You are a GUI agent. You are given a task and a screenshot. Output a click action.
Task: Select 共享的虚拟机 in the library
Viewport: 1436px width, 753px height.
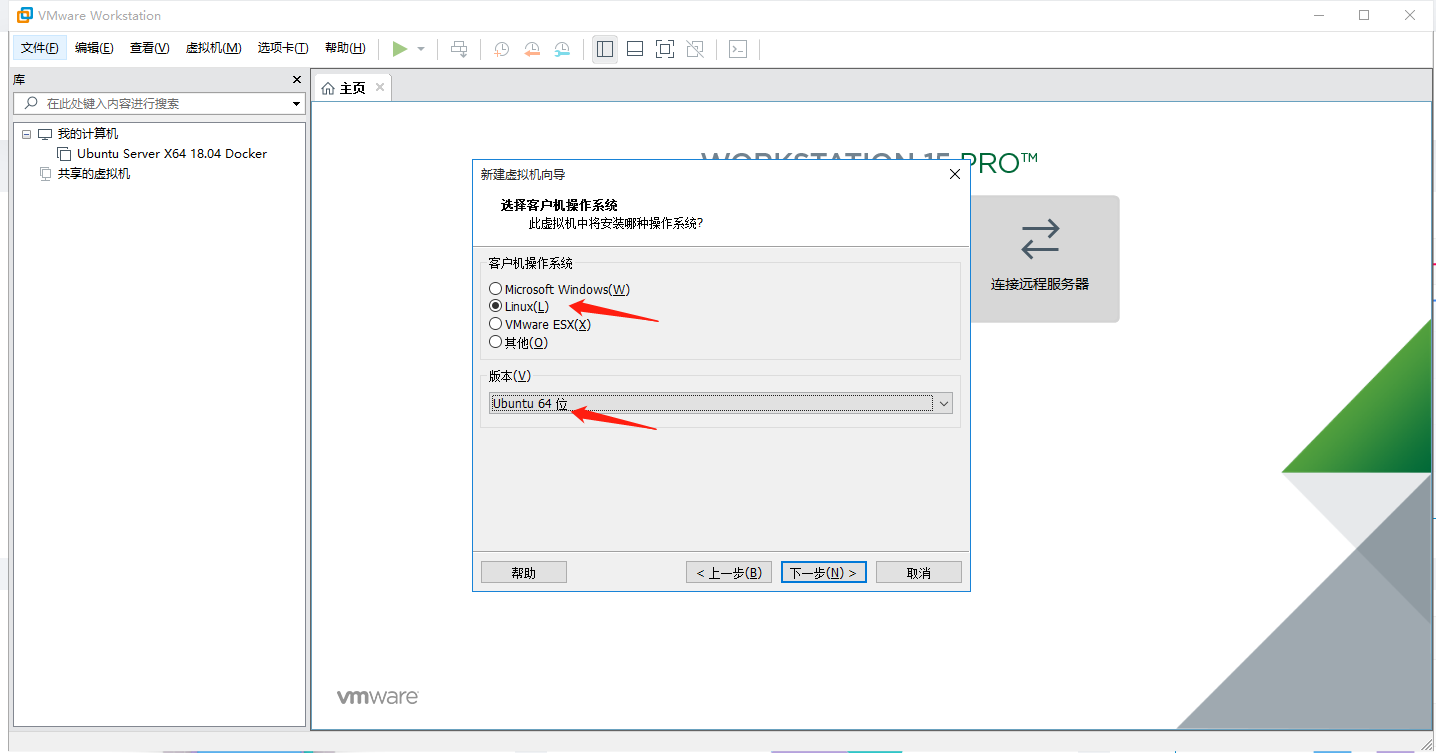(x=94, y=174)
